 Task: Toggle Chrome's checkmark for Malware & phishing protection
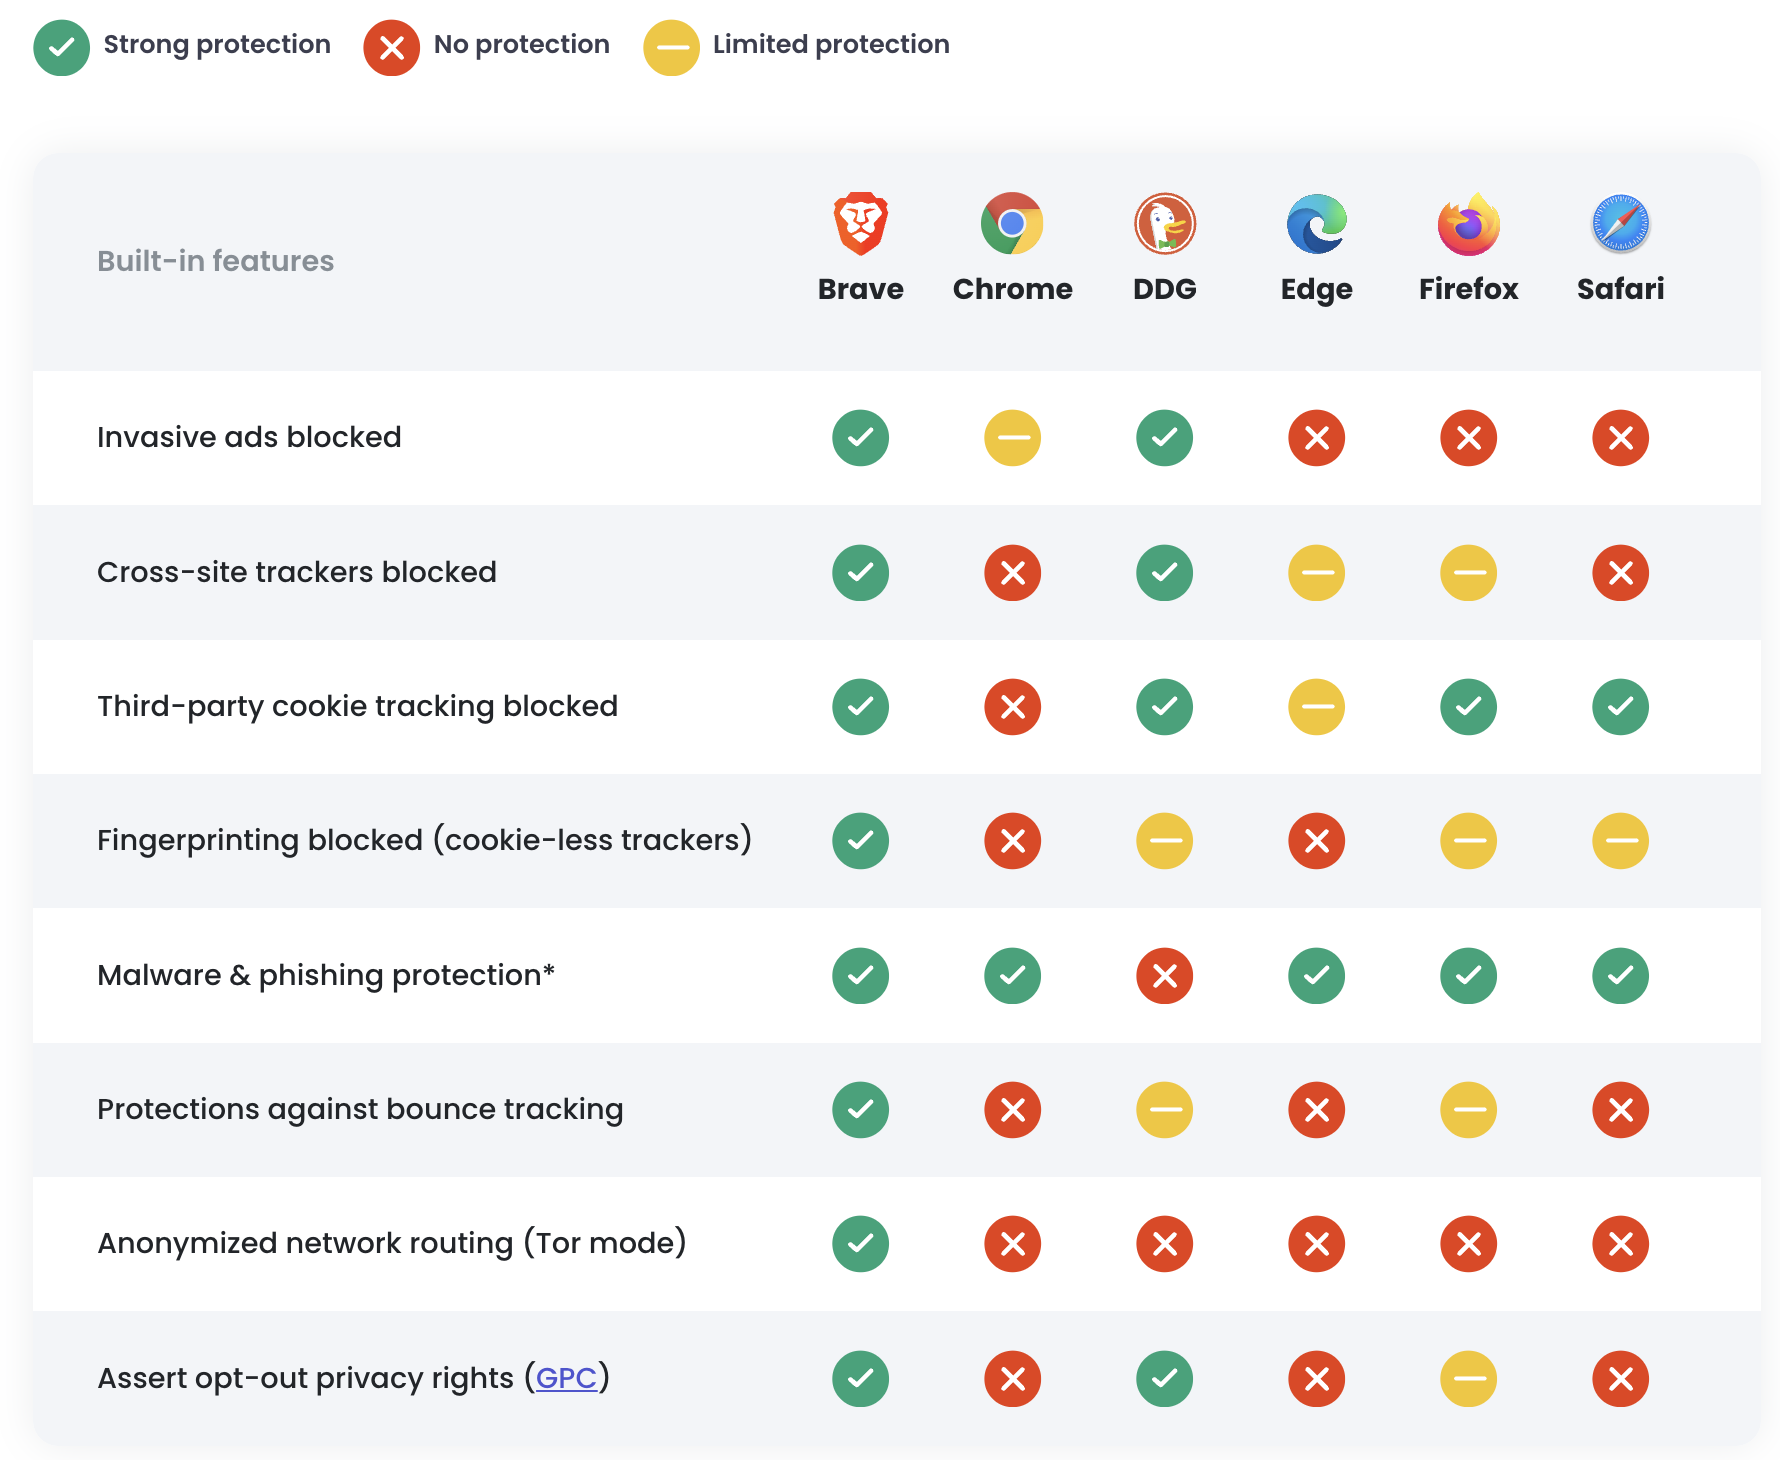(1012, 976)
